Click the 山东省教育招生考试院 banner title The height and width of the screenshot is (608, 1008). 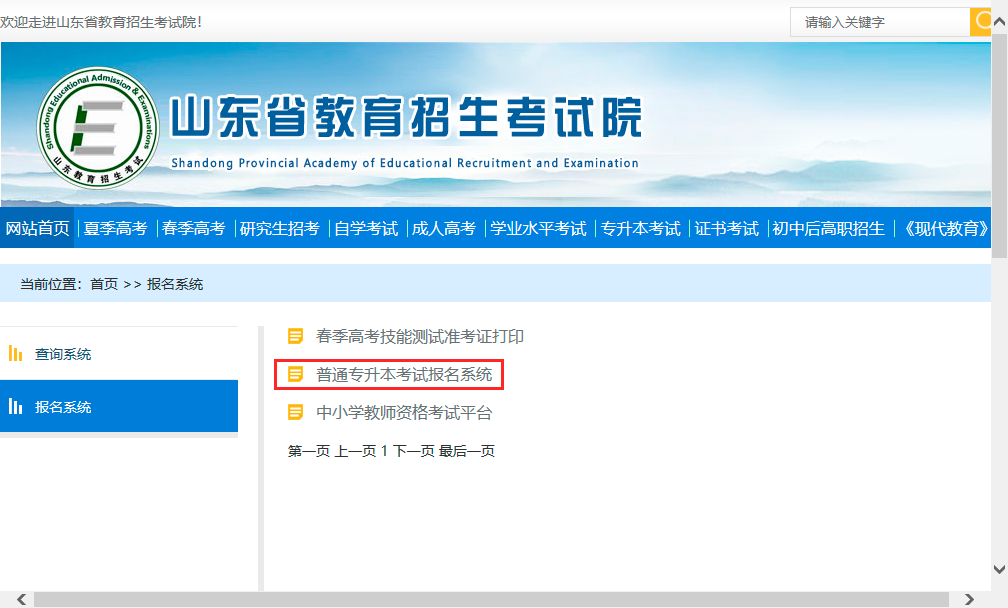406,117
